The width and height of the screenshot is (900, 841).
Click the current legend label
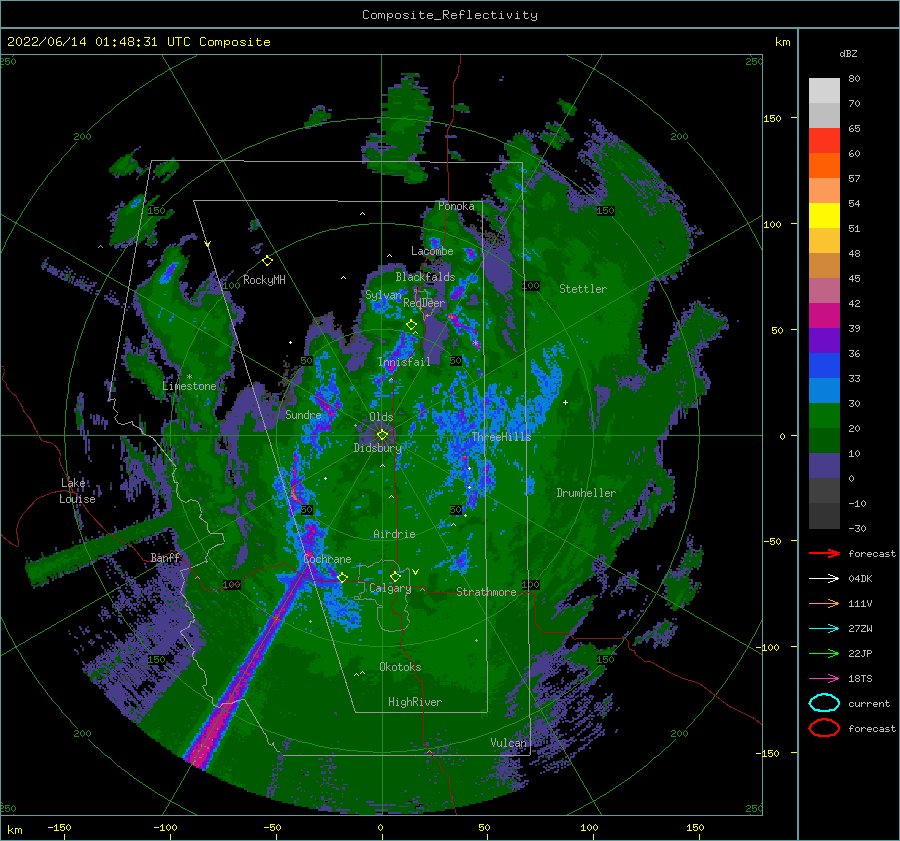[868, 704]
